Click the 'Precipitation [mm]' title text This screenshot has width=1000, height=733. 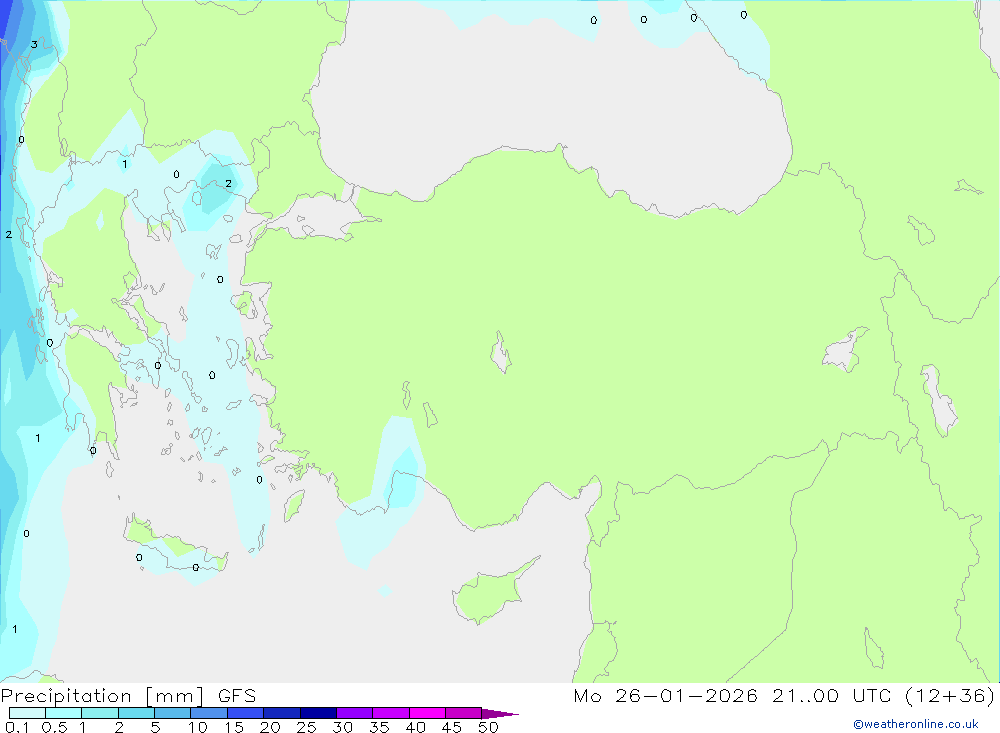[x=102, y=696]
